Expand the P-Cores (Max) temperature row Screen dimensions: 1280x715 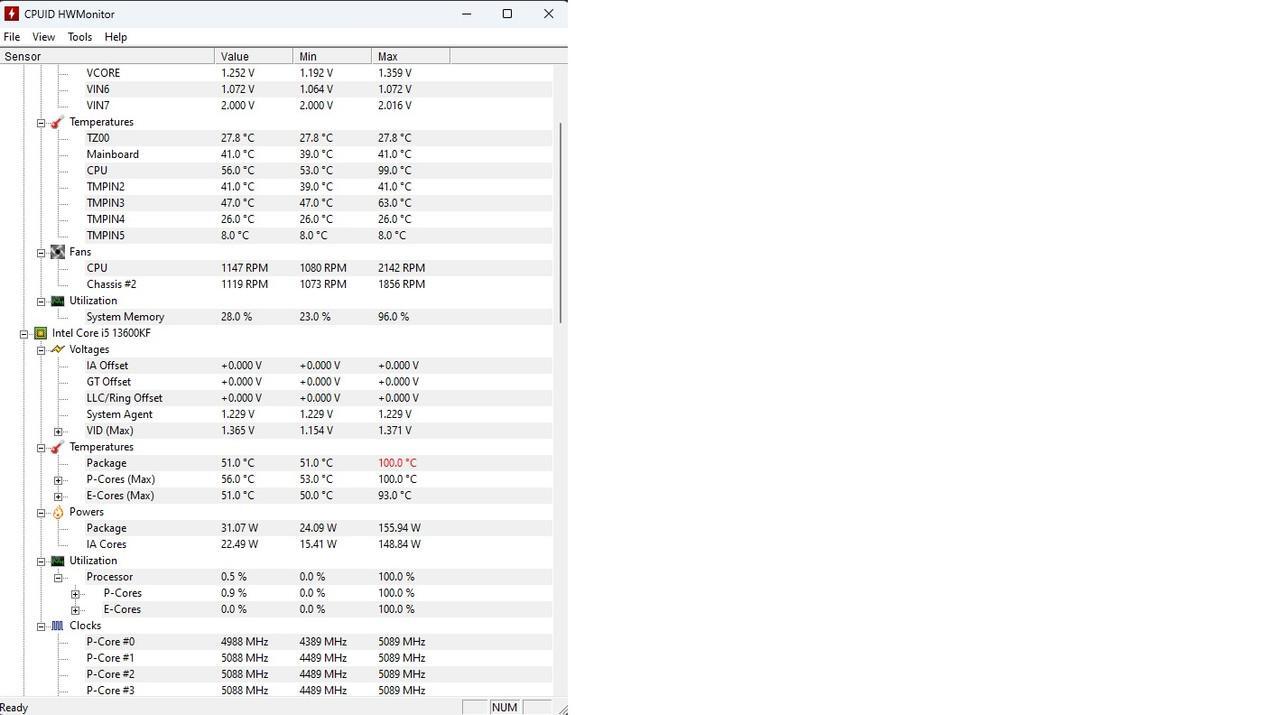click(x=58, y=480)
